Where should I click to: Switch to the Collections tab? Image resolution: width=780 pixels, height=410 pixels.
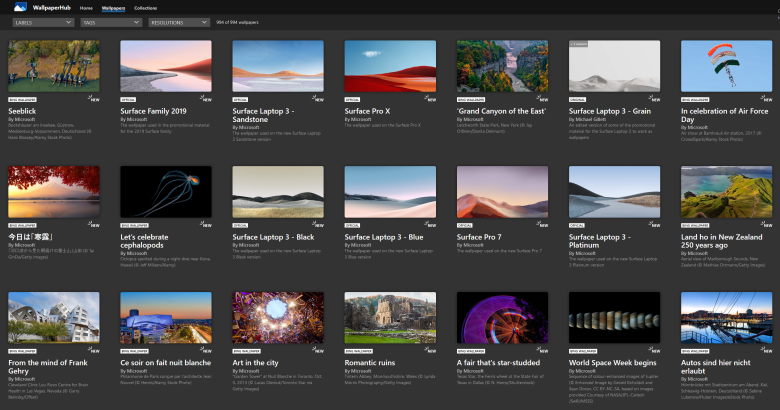[146, 7]
